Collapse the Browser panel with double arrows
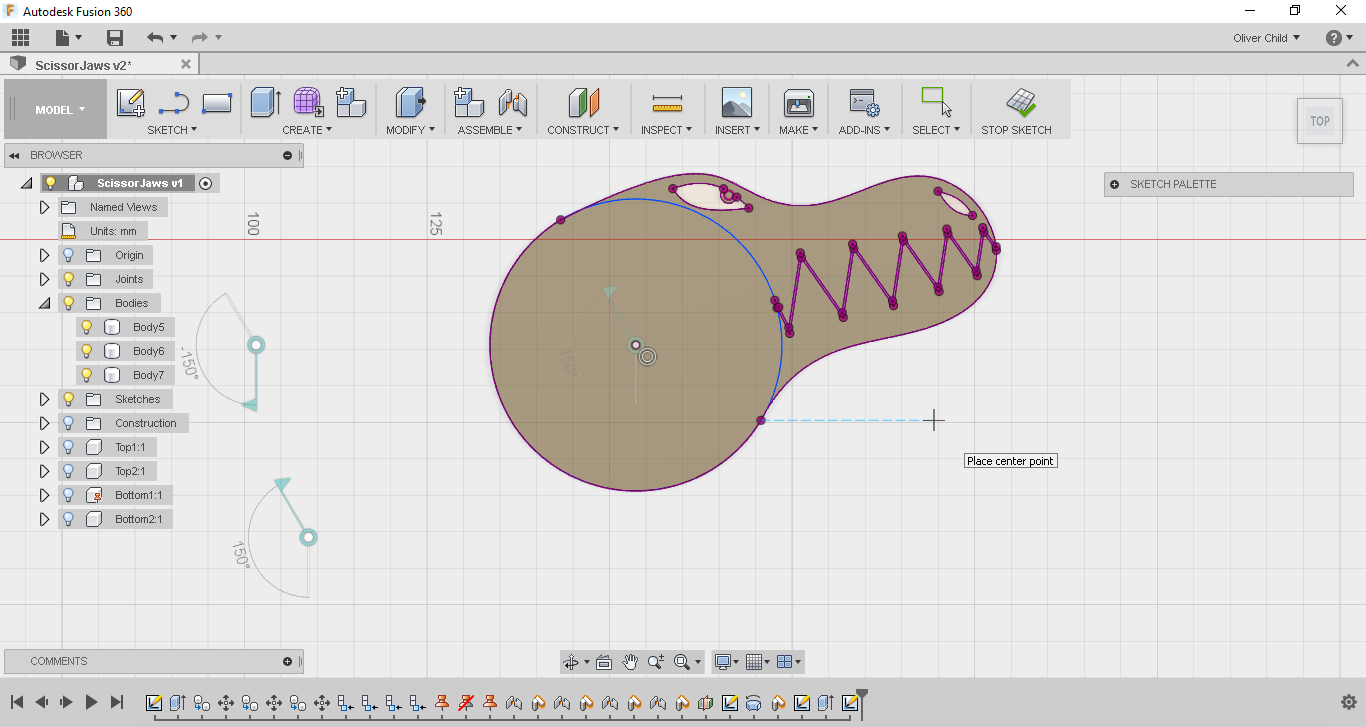The height and width of the screenshot is (727, 1366). click(16, 155)
